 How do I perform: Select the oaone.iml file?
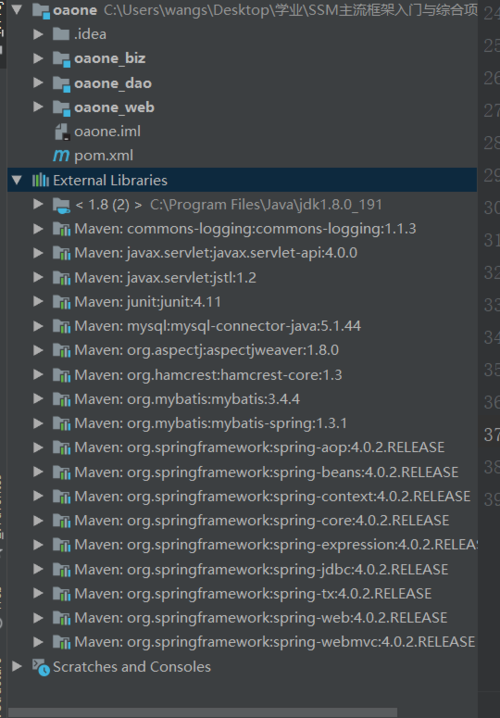point(107,131)
